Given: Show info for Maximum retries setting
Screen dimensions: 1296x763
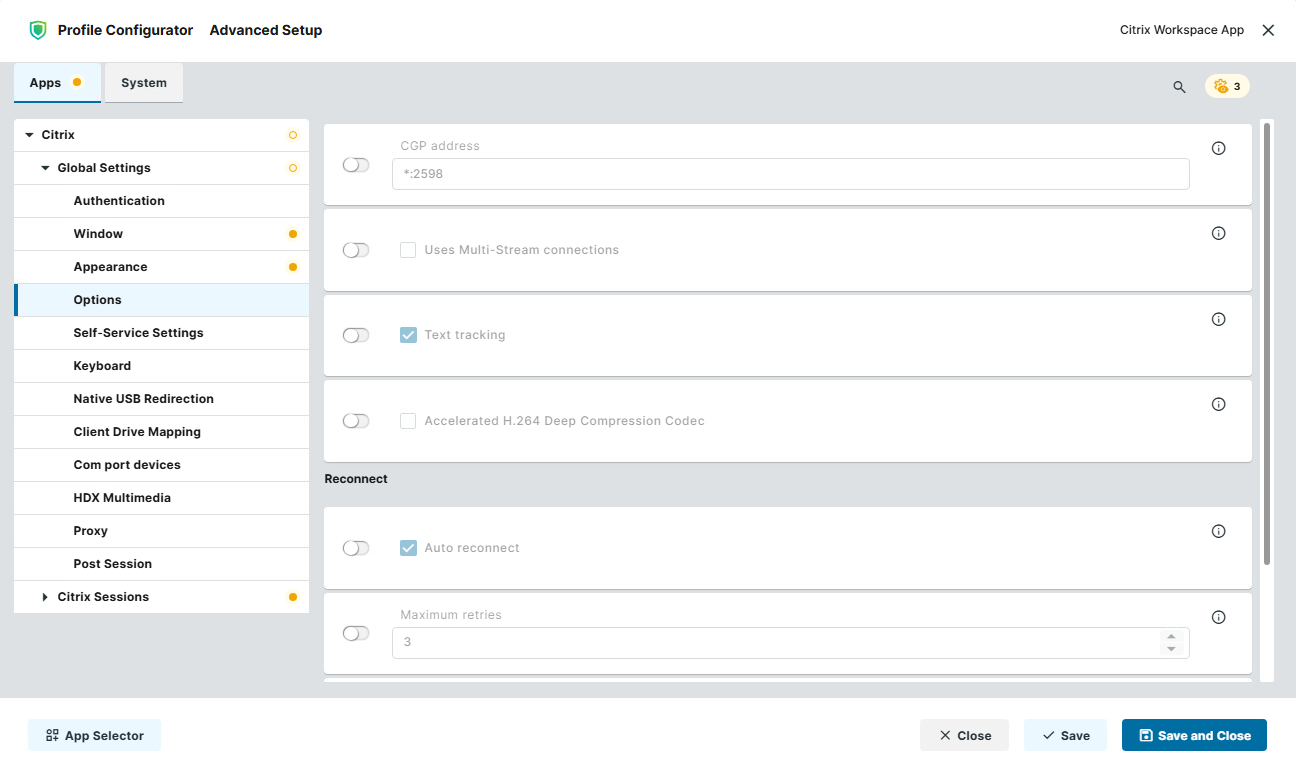Looking at the screenshot, I should click(x=1218, y=617).
